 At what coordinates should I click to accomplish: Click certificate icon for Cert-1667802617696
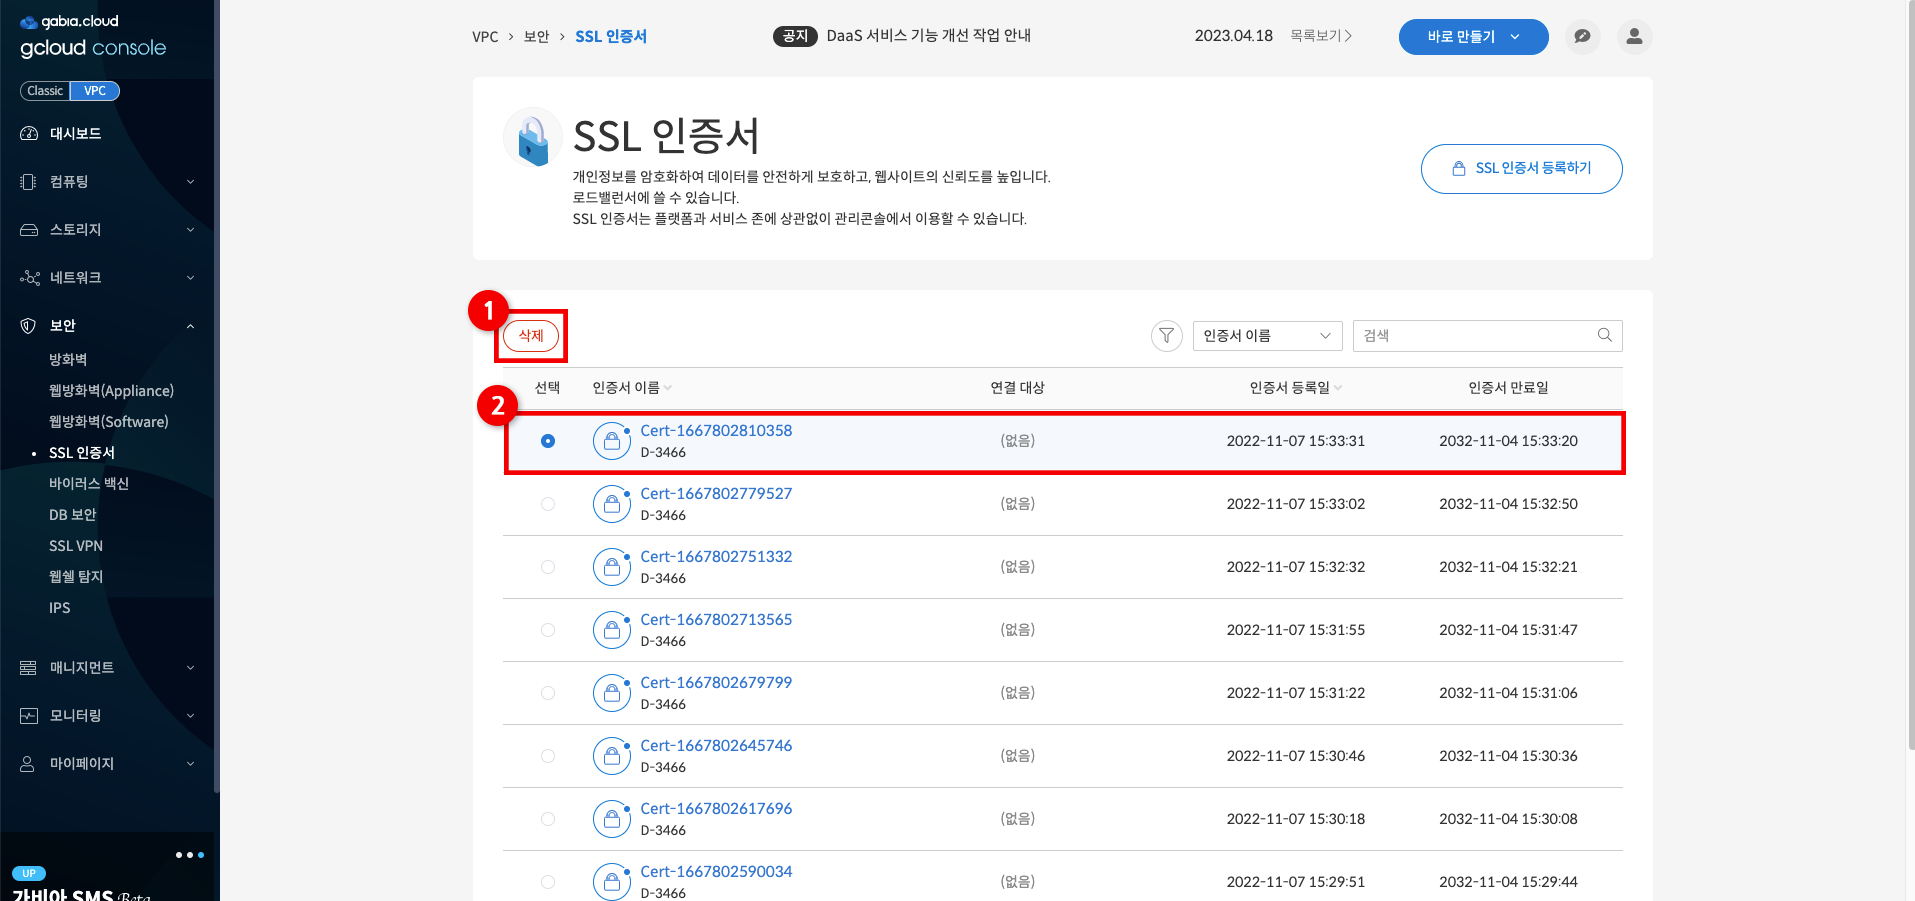click(x=612, y=819)
